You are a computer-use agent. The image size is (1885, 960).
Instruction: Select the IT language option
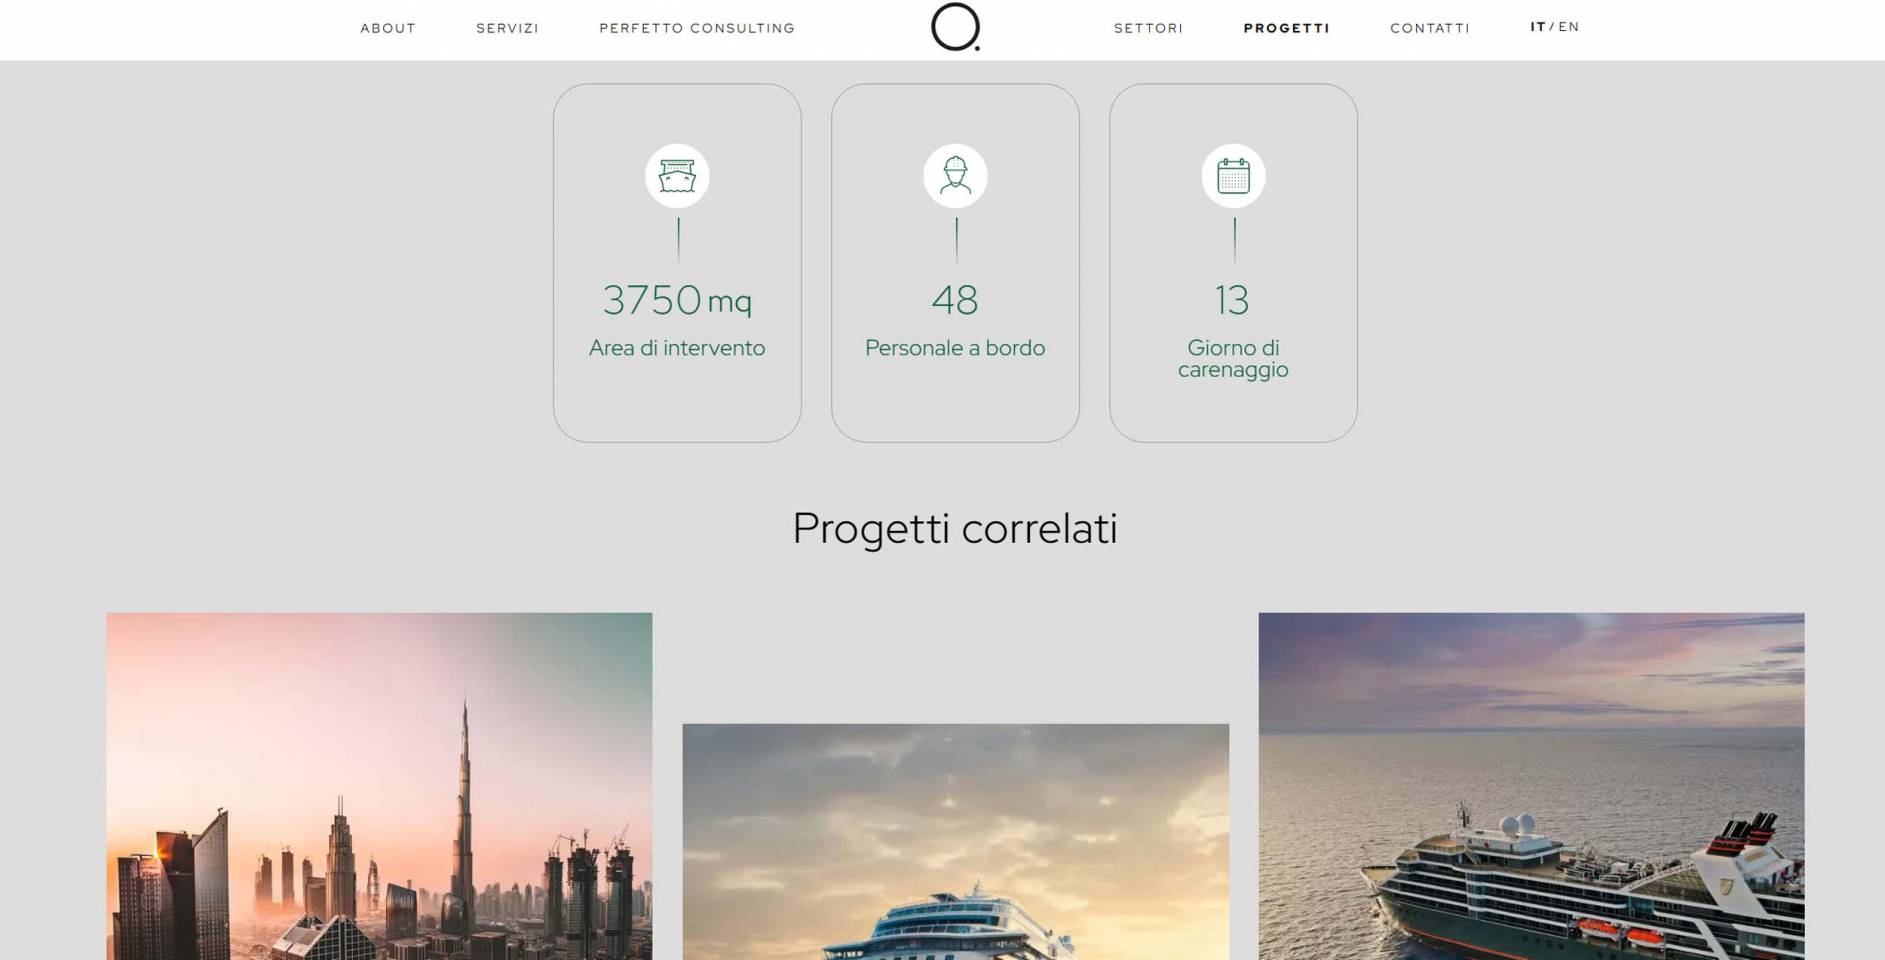(x=1538, y=27)
